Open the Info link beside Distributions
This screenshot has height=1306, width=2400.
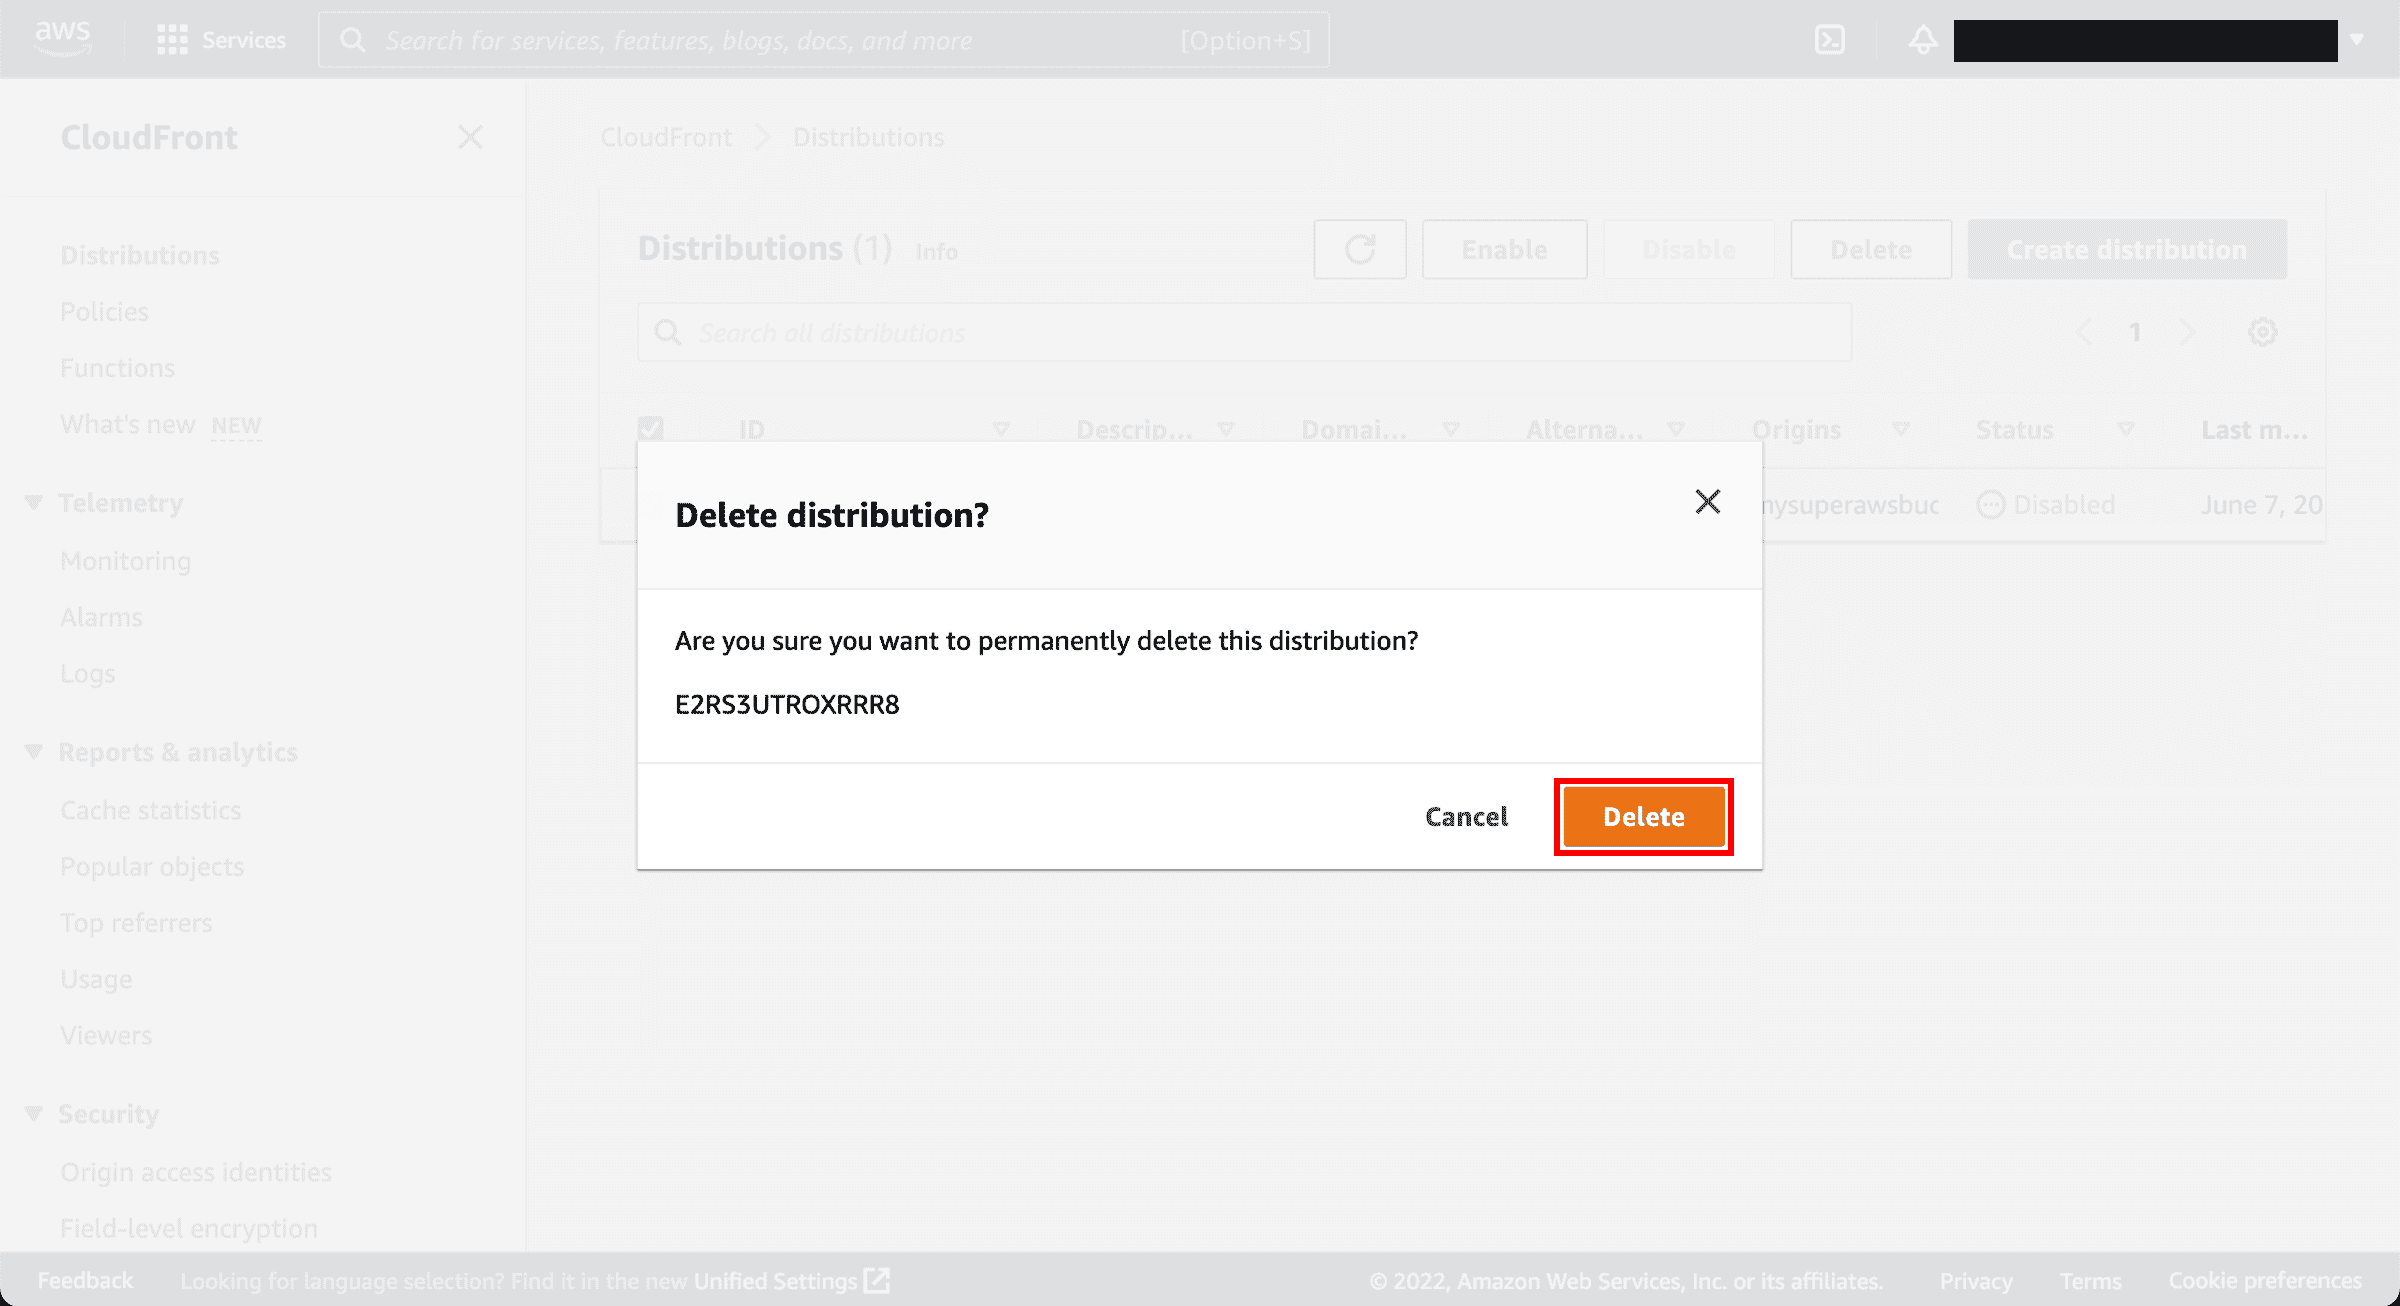pyautogui.click(x=936, y=252)
